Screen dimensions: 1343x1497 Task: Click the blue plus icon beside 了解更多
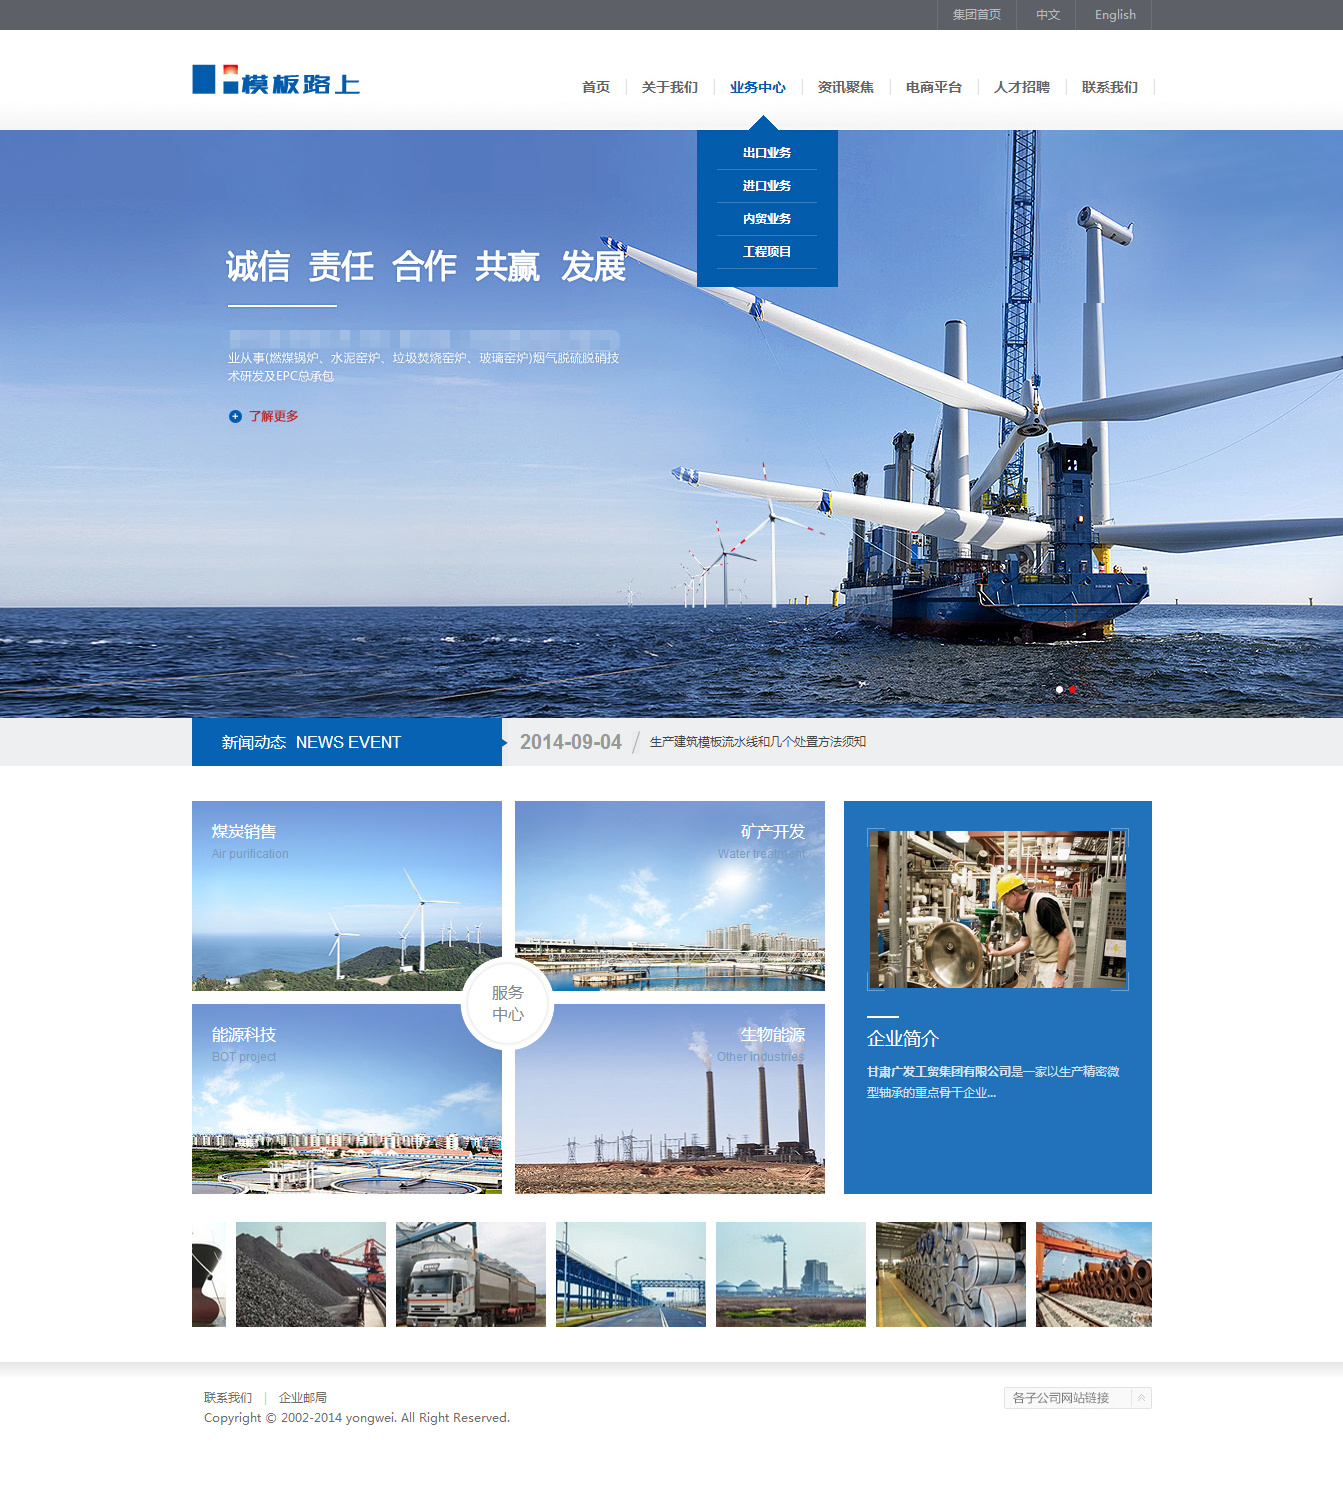pos(235,416)
